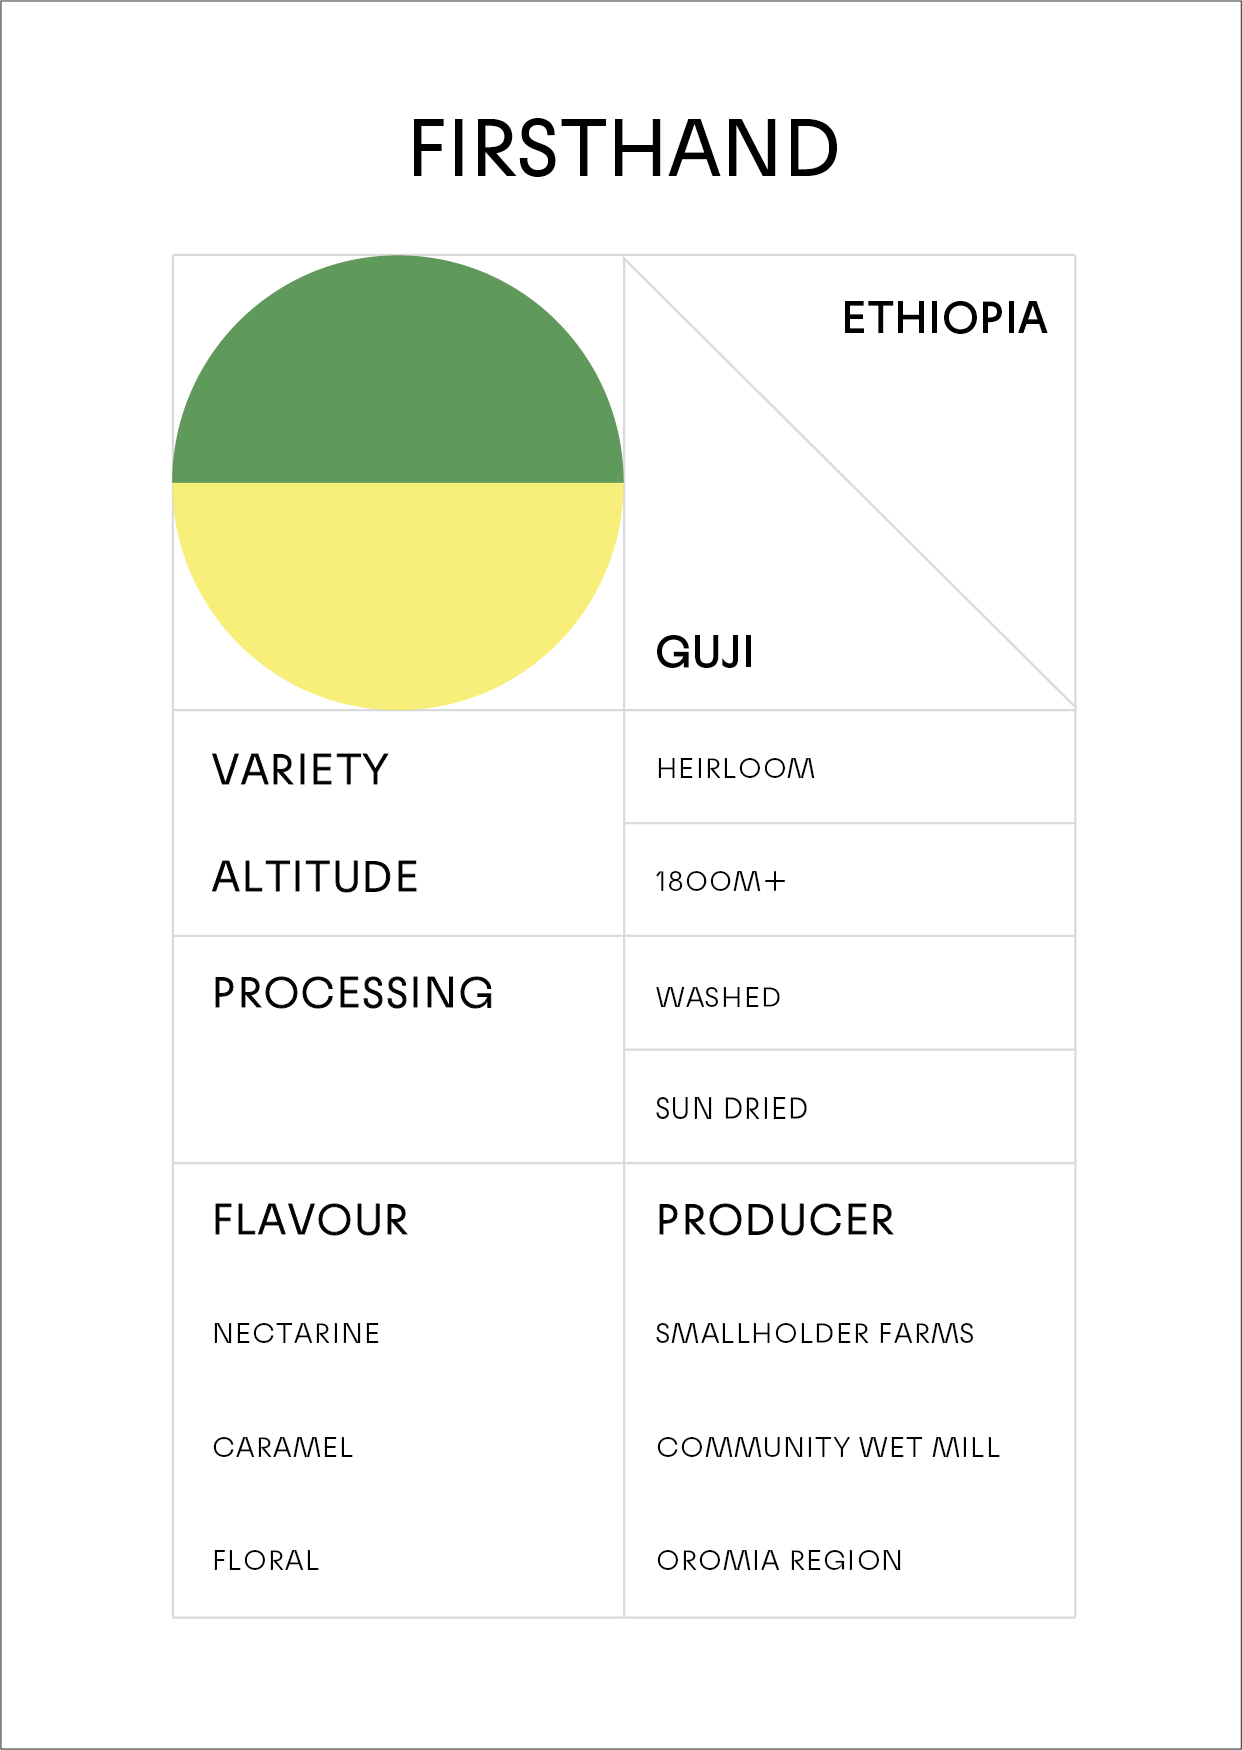Click the ALTITUDE heading
Image resolution: width=1242 pixels, height=1750 pixels.
pyautogui.click(x=315, y=877)
